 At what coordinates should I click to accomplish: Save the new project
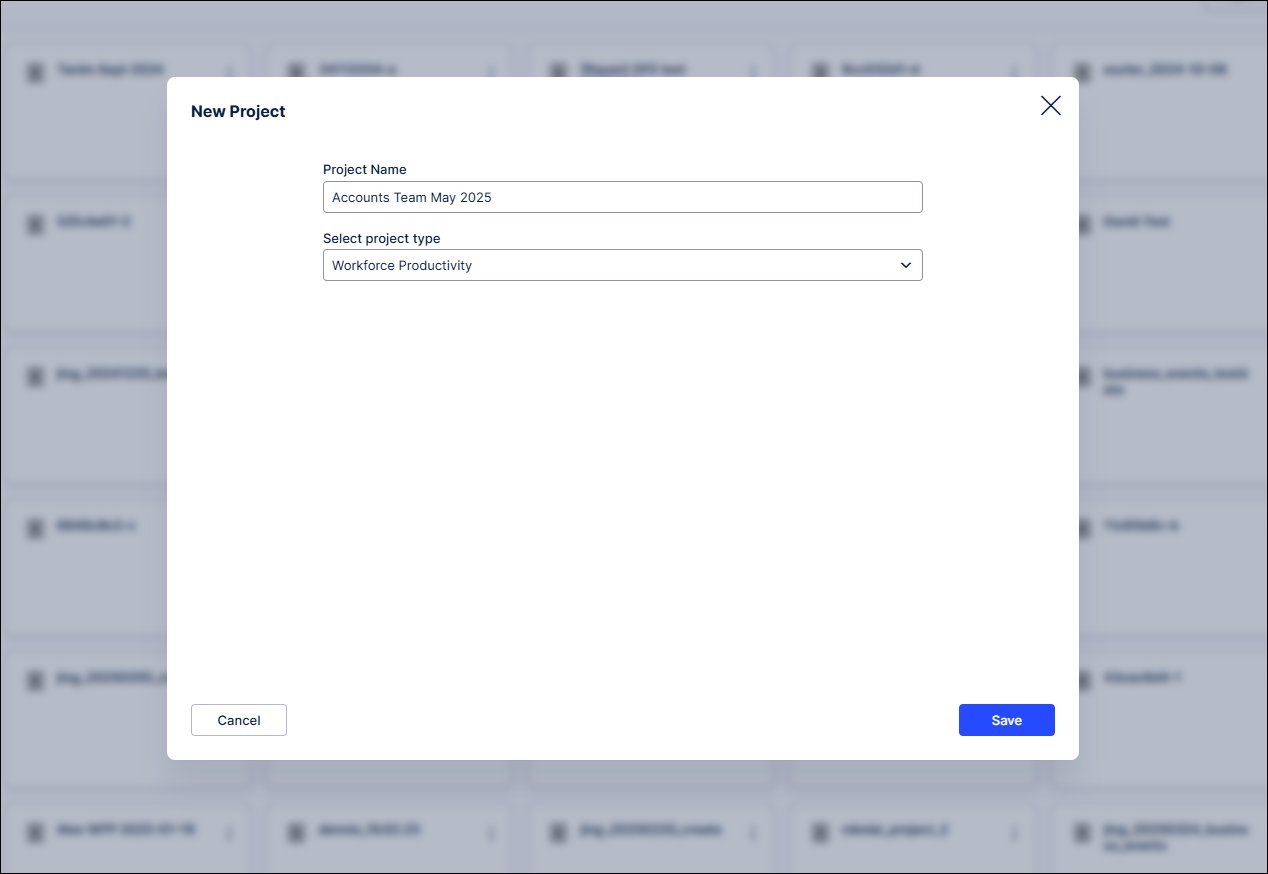1006,720
